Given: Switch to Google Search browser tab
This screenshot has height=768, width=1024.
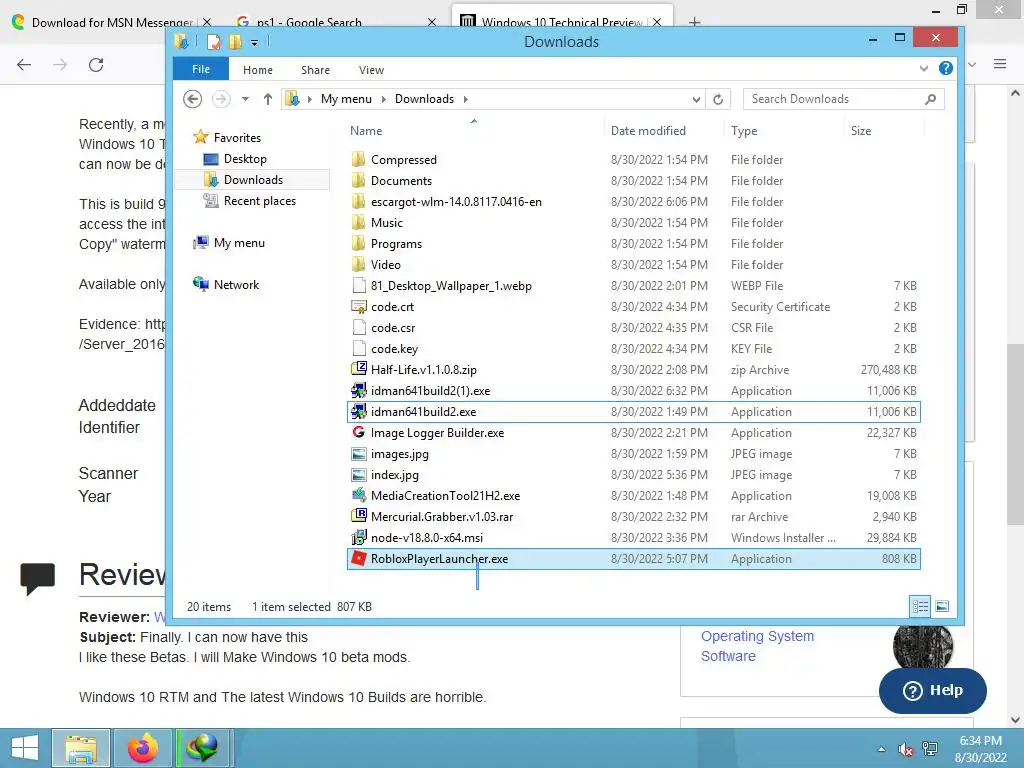Looking at the screenshot, I should pos(309,22).
